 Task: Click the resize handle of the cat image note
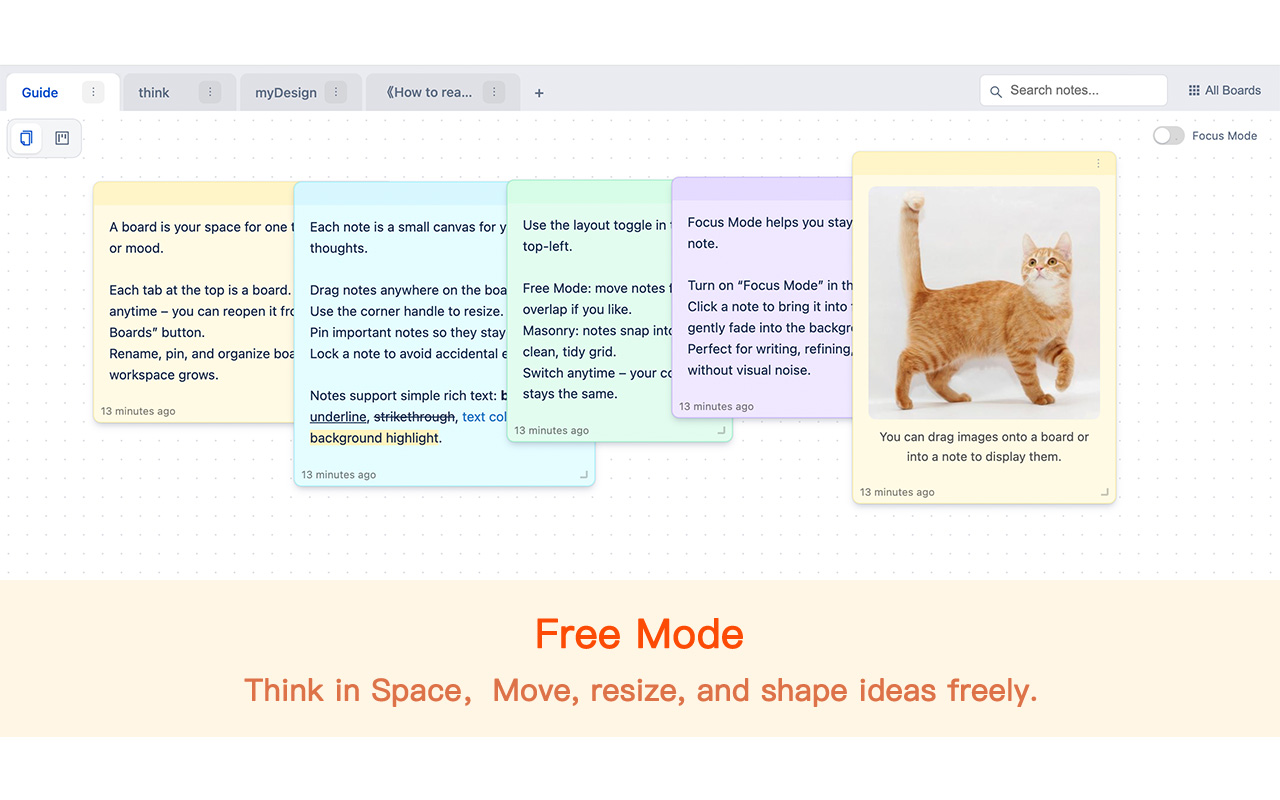tap(1105, 492)
